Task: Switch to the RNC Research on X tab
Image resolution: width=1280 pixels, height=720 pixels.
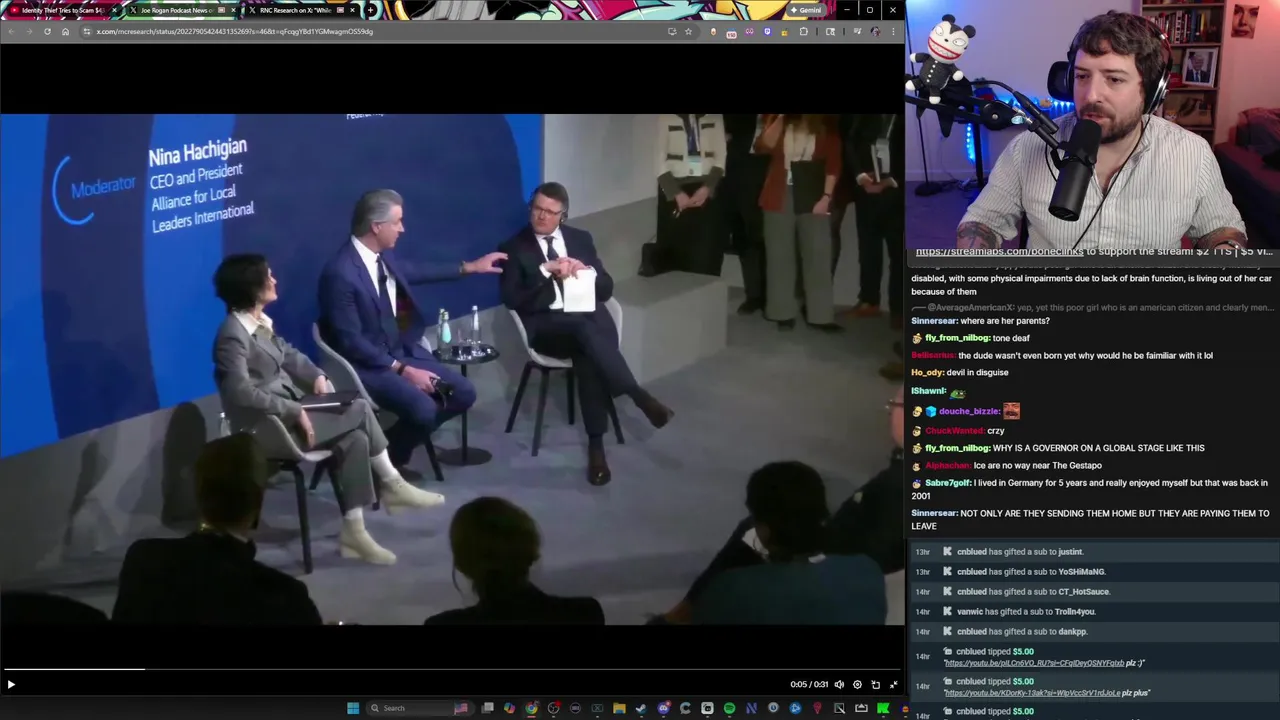Action: (x=301, y=10)
